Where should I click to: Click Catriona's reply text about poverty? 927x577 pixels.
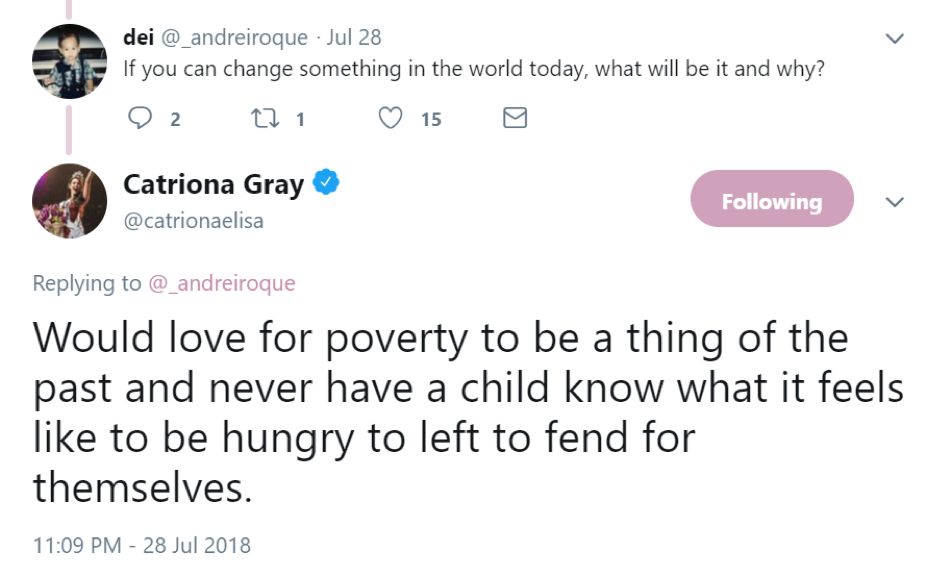440,411
